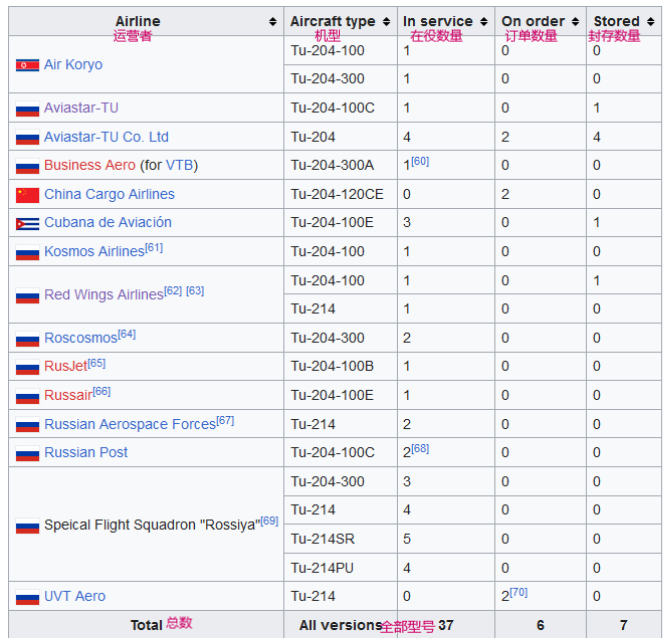Open the Air Koryo link

pos(73,64)
